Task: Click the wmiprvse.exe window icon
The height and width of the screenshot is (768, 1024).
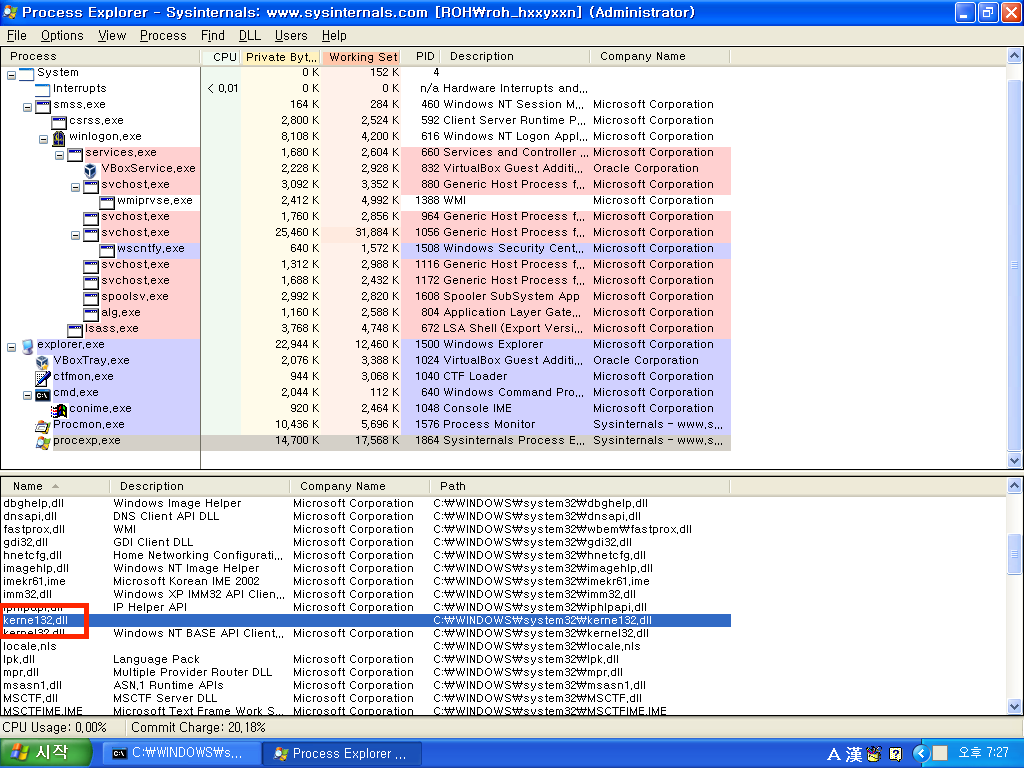Action: tap(106, 201)
